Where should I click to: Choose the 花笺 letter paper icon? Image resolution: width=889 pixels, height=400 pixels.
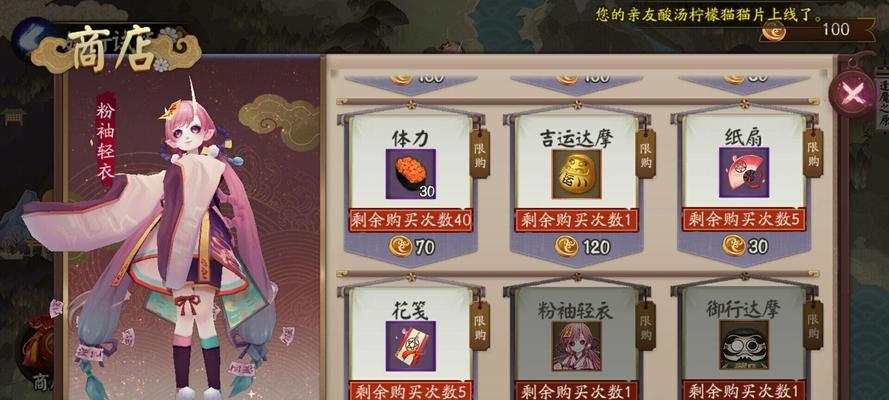410,346
